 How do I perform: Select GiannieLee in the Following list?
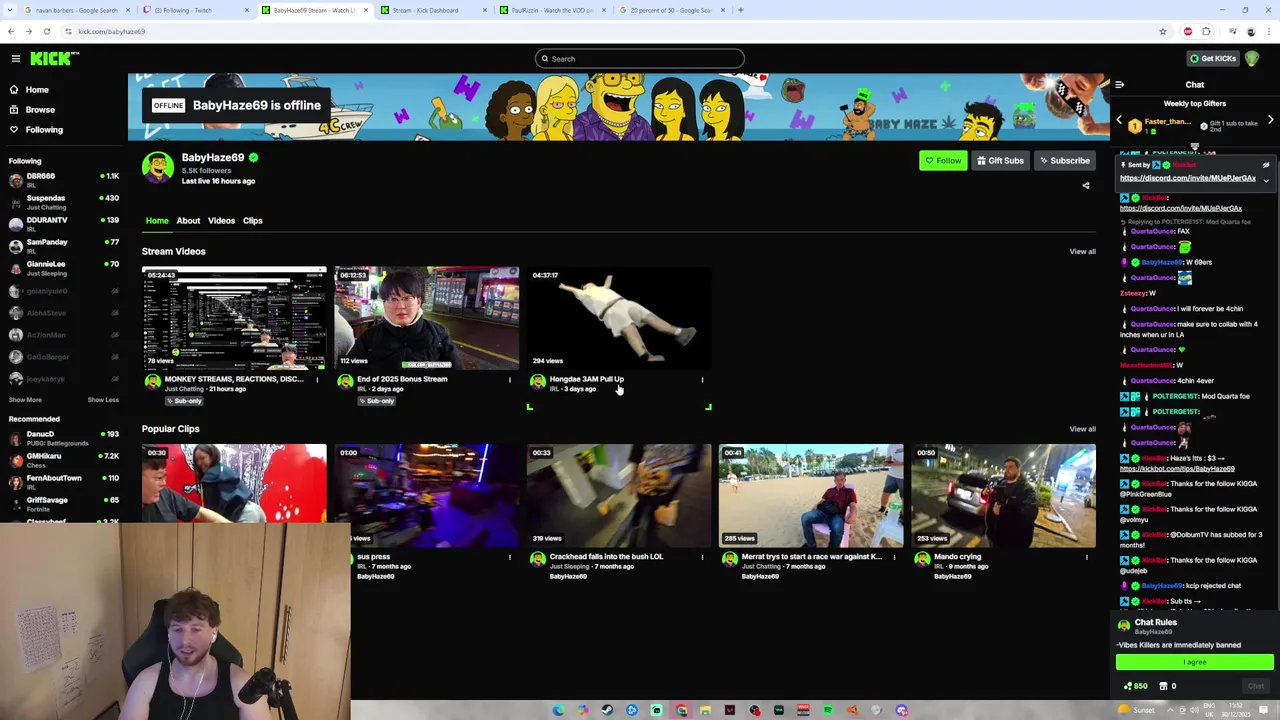(x=63, y=269)
